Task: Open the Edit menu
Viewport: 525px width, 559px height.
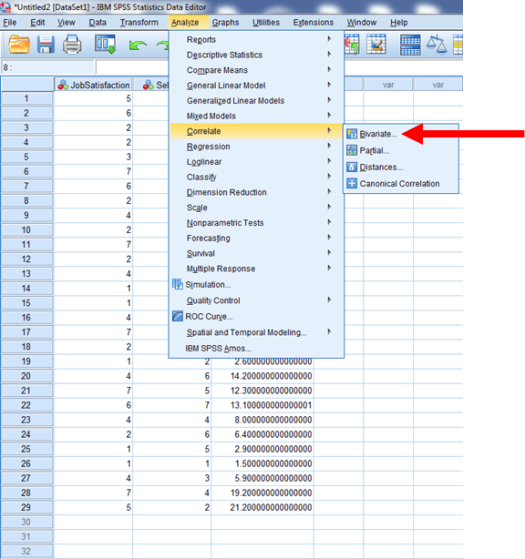Action: click(37, 22)
